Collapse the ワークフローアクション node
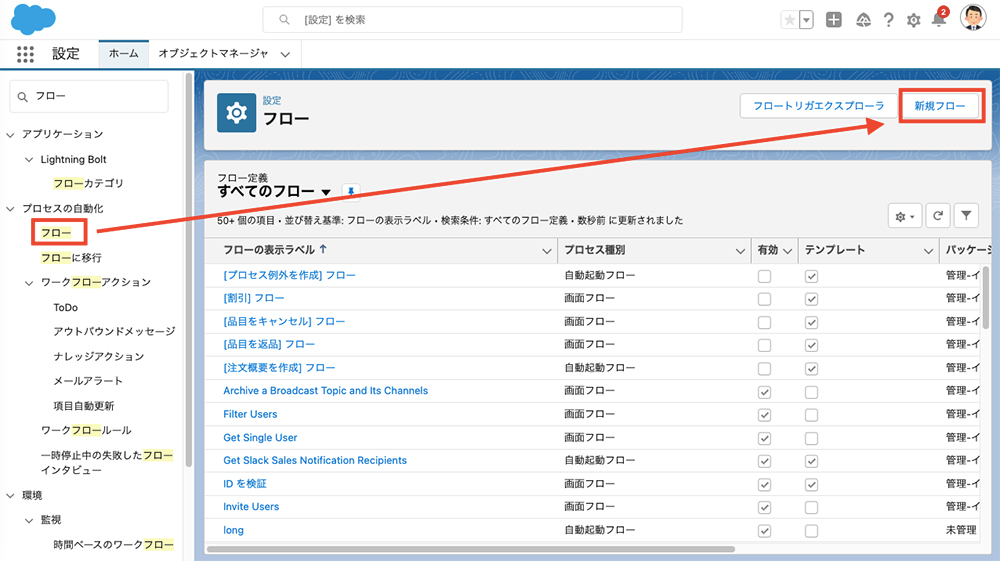This screenshot has width=1000, height=561. coord(29,282)
